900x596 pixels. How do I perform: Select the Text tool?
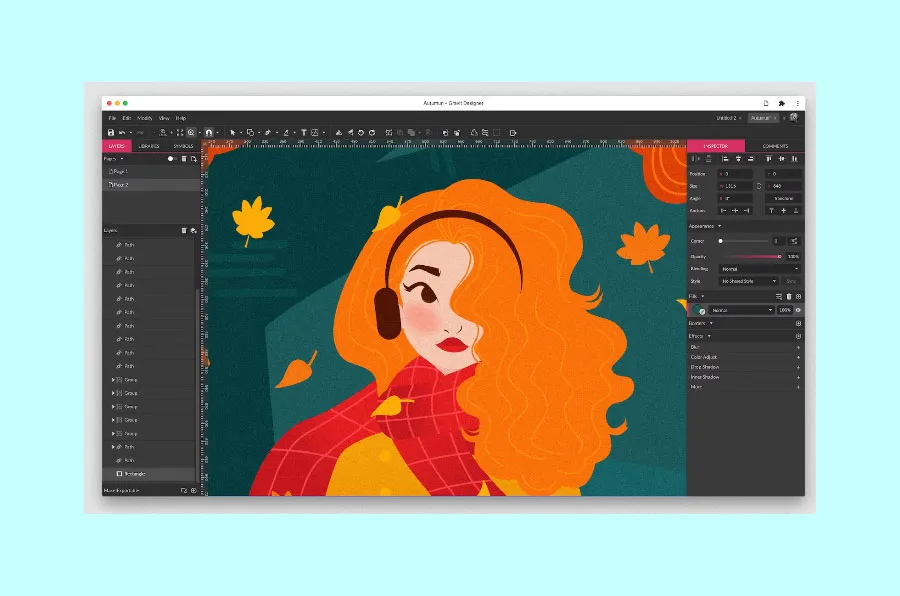pyautogui.click(x=304, y=131)
